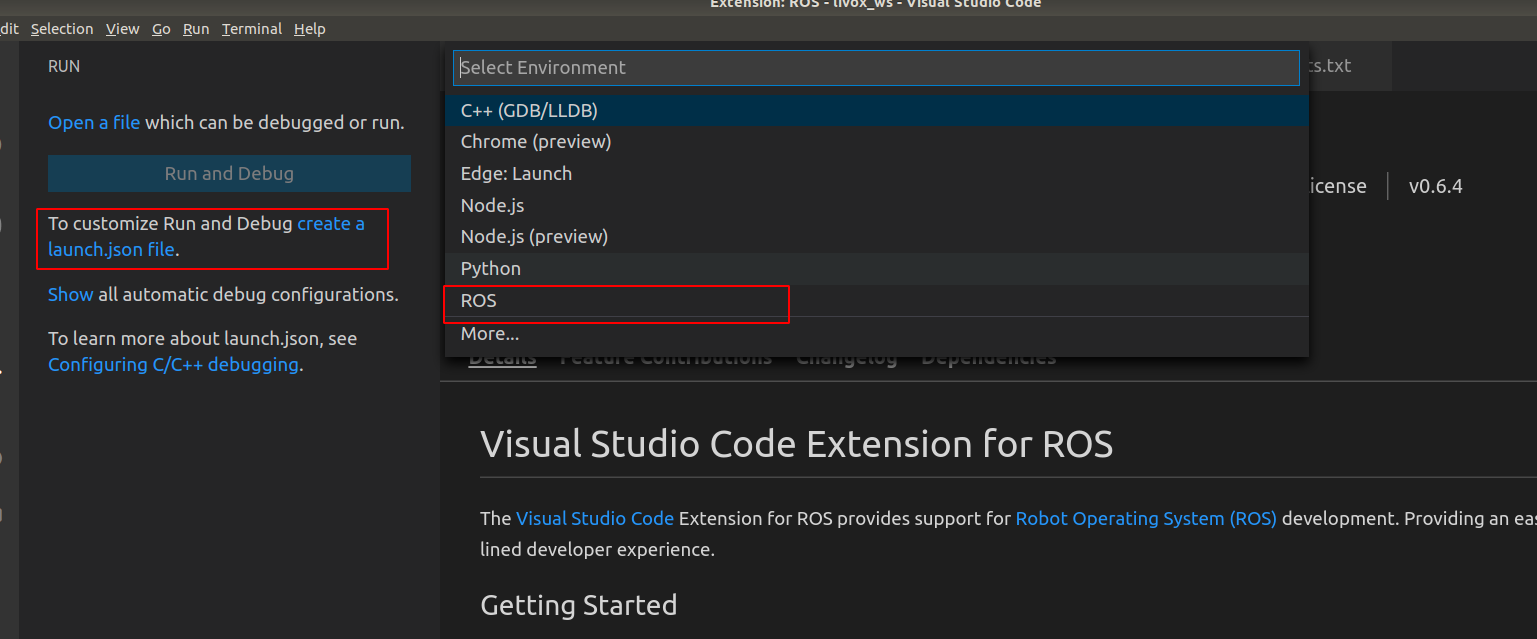Click 'Visual Studio Code Extension for ROS' heading
Image resolution: width=1537 pixels, height=639 pixels.
click(x=797, y=444)
